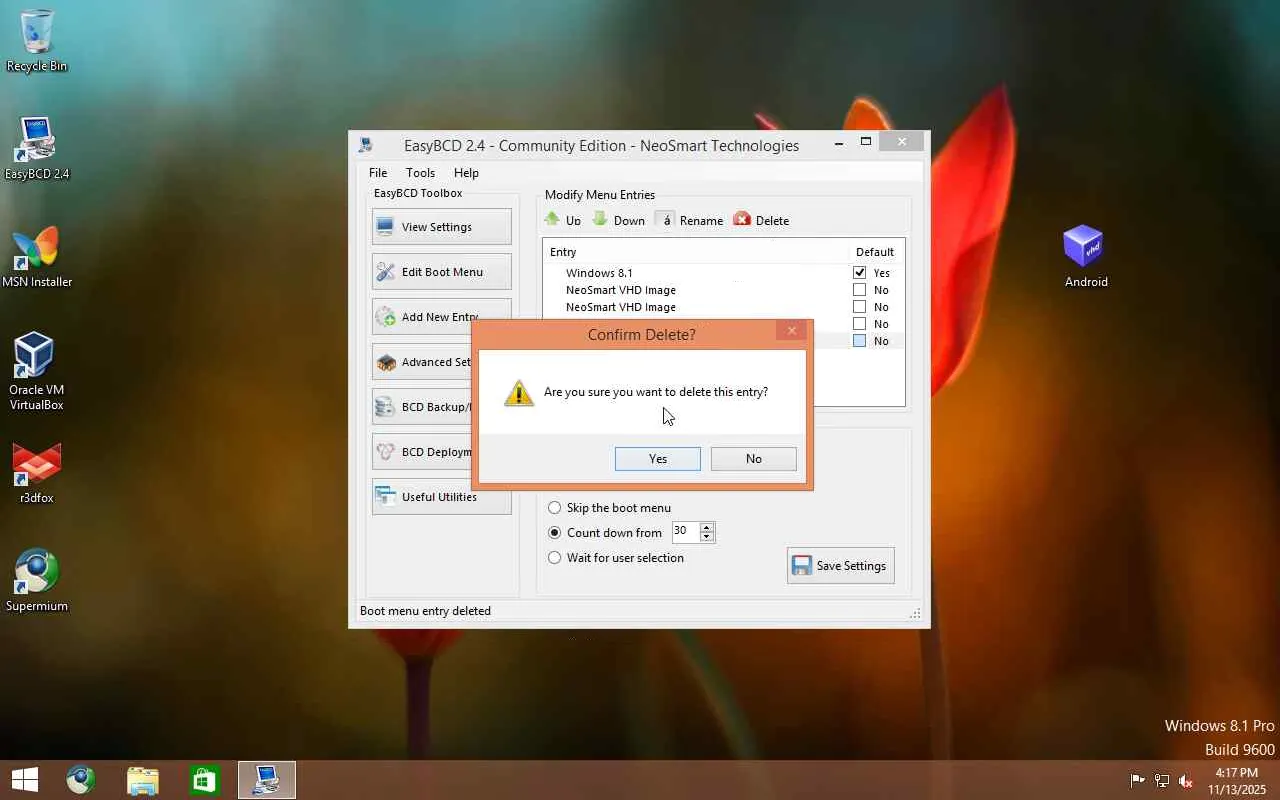Go to Add New Entry
The width and height of the screenshot is (1280, 800).
tap(441, 317)
